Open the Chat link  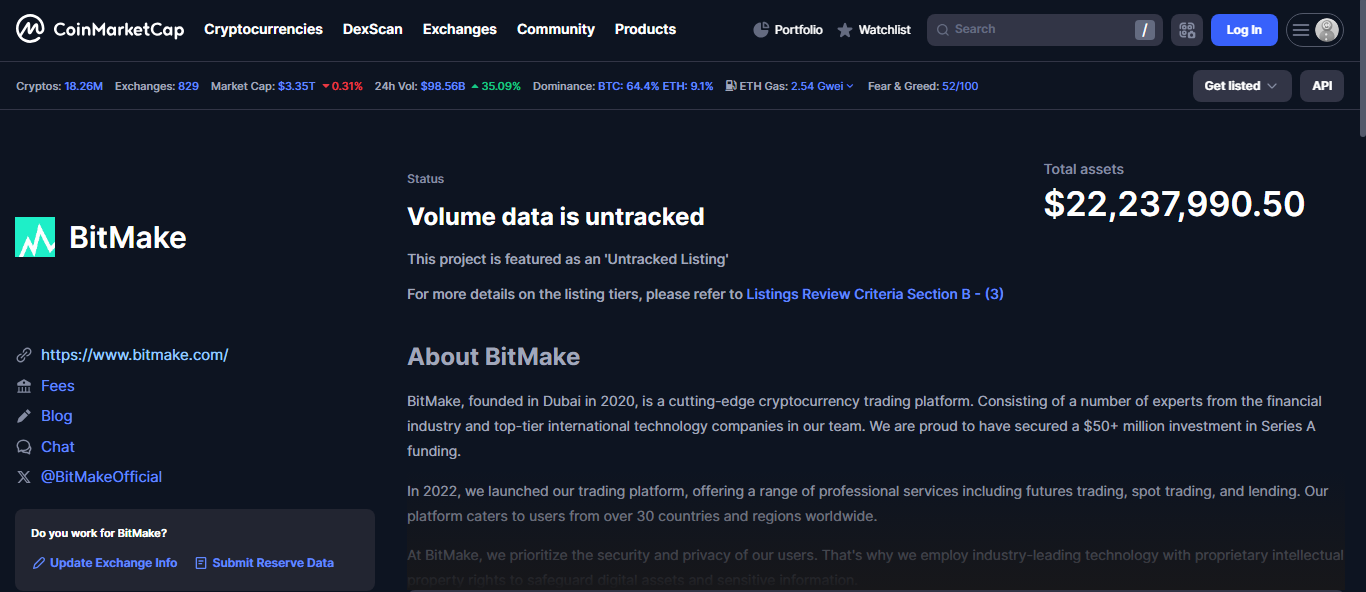pos(58,447)
